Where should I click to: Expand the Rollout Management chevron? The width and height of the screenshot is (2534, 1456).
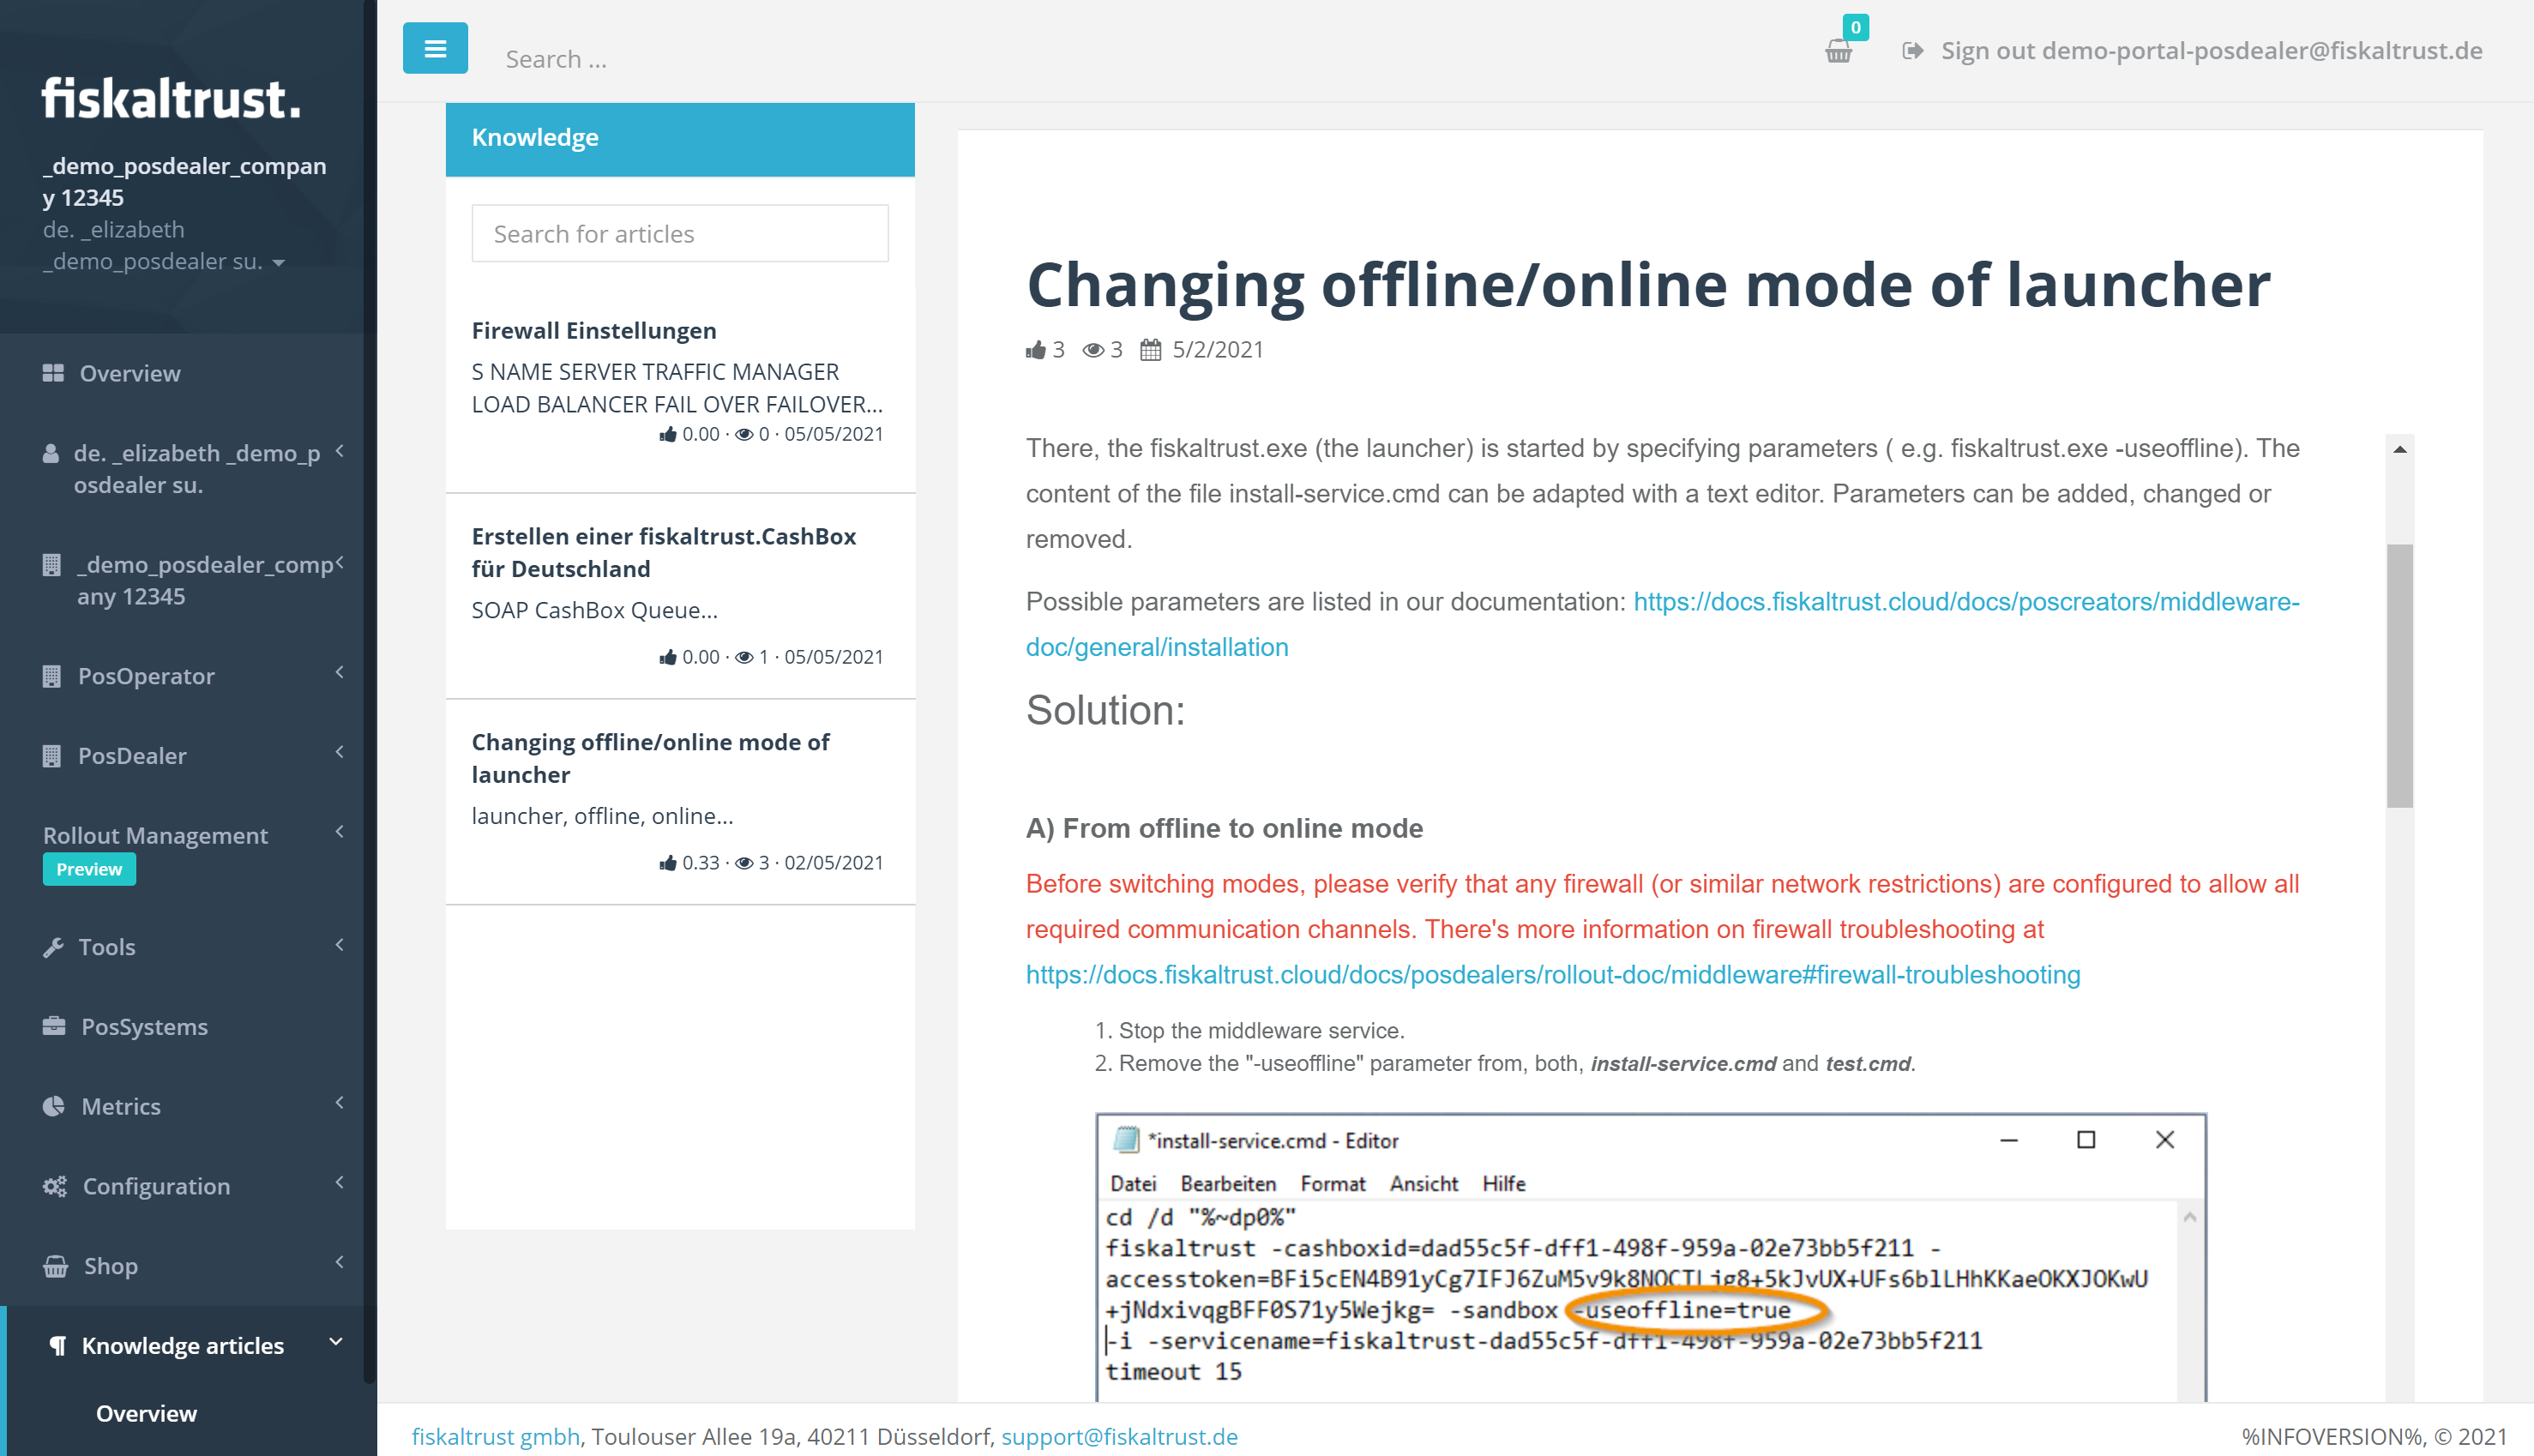point(340,832)
